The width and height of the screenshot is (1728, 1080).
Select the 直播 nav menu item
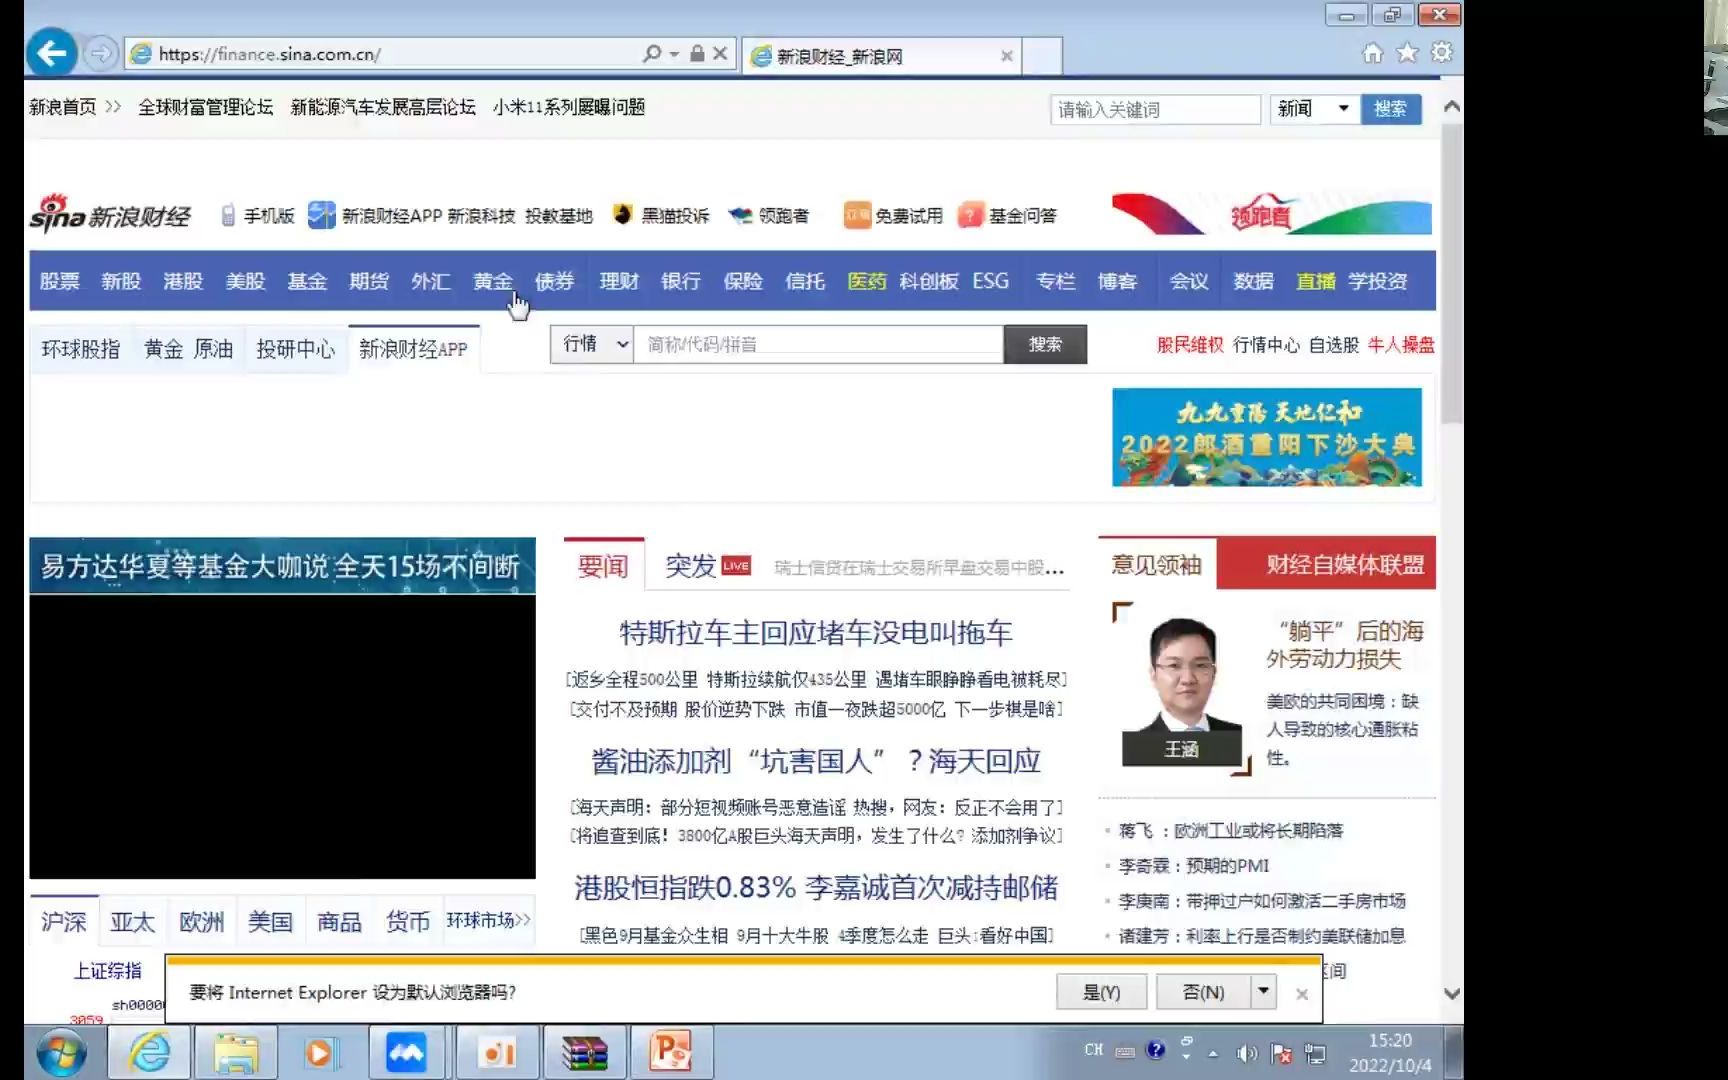pos(1316,281)
